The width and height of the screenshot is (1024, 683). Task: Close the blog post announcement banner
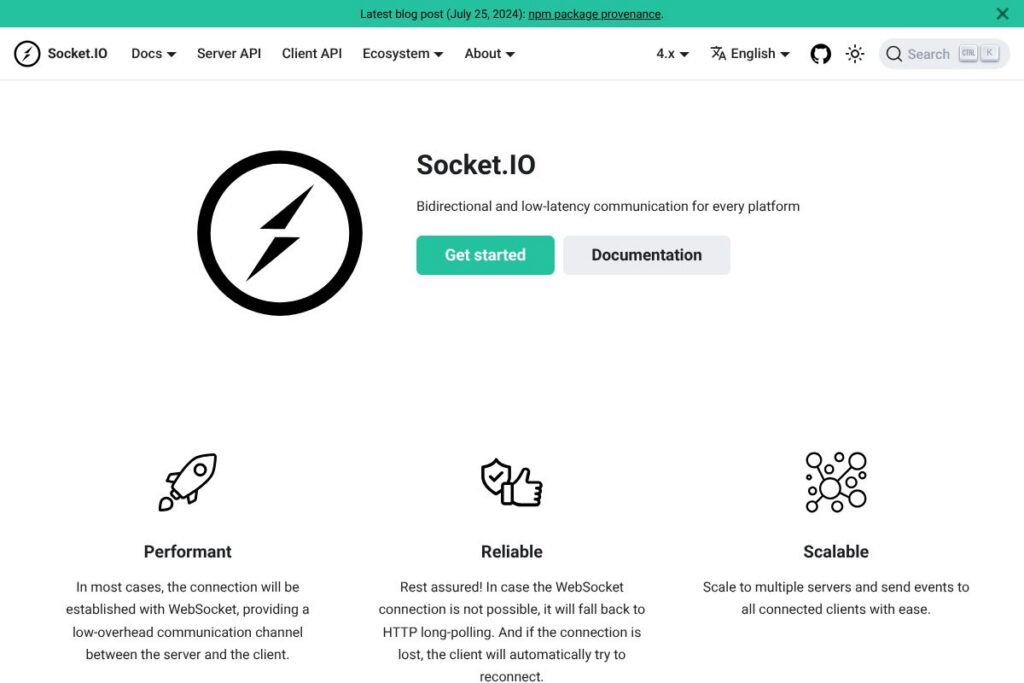[1002, 14]
